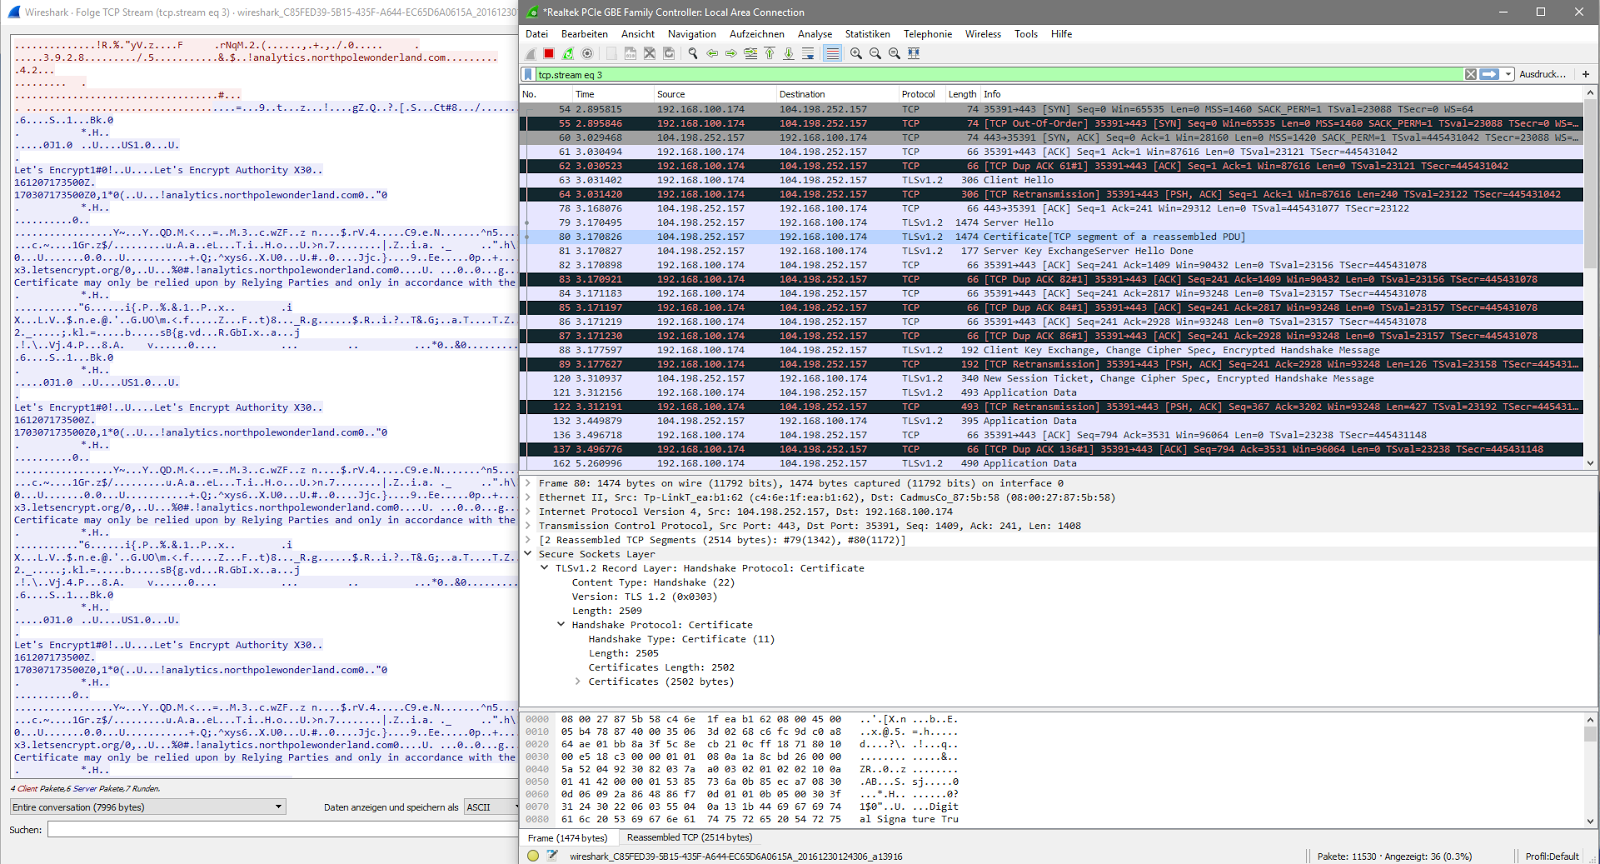The width and height of the screenshot is (1600, 864).
Task: Click the close capture file X icon
Action: coord(649,54)
